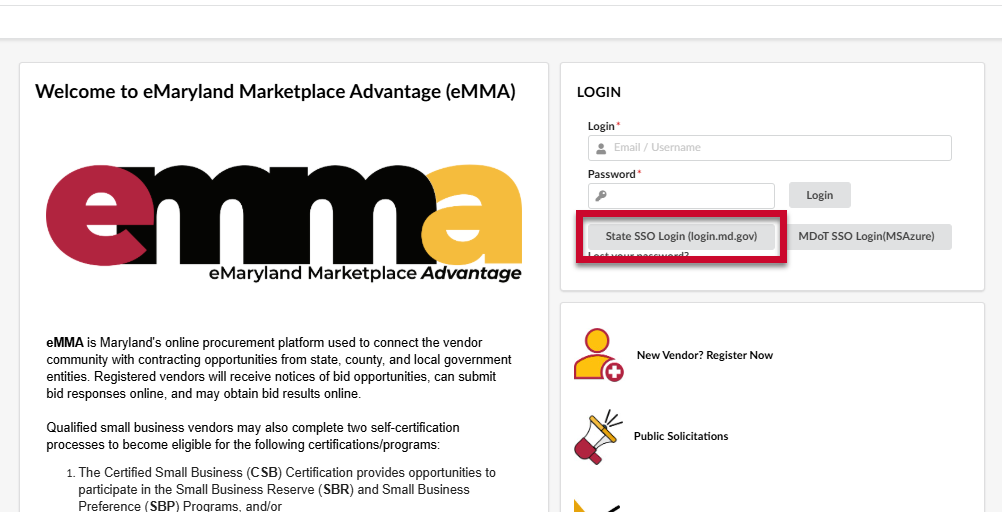Viewport: 1002px width, 512px height.
Task: Click the Certified Small Business (CSB) list item
Action: click(x=287, y=490)
